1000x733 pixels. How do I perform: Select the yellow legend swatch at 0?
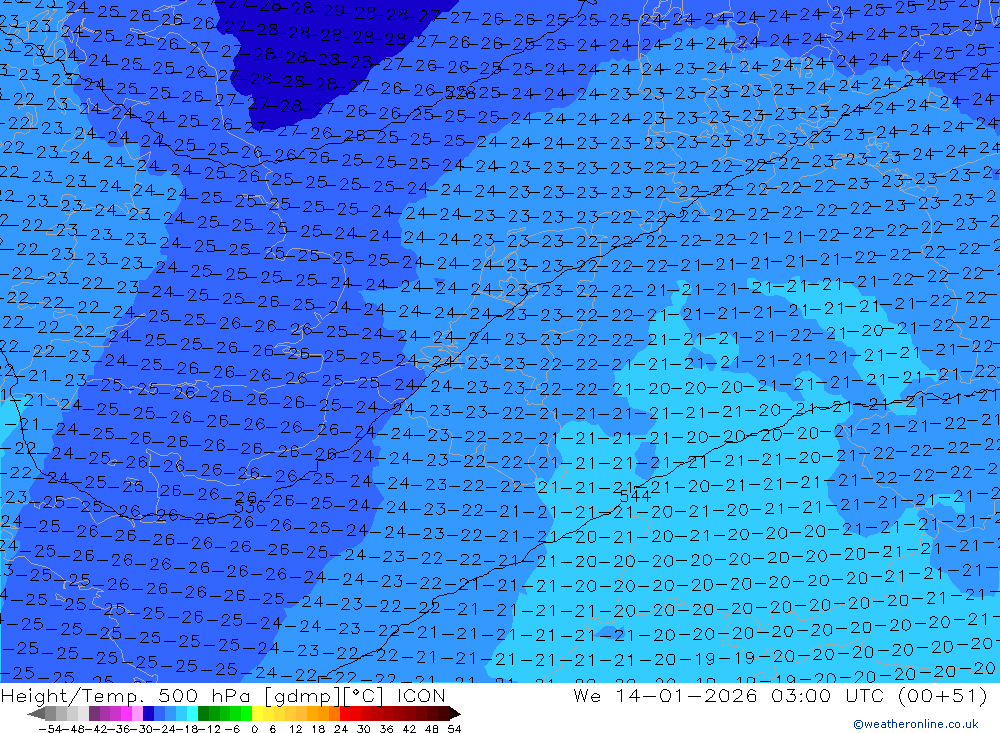(x=257, y=713)
